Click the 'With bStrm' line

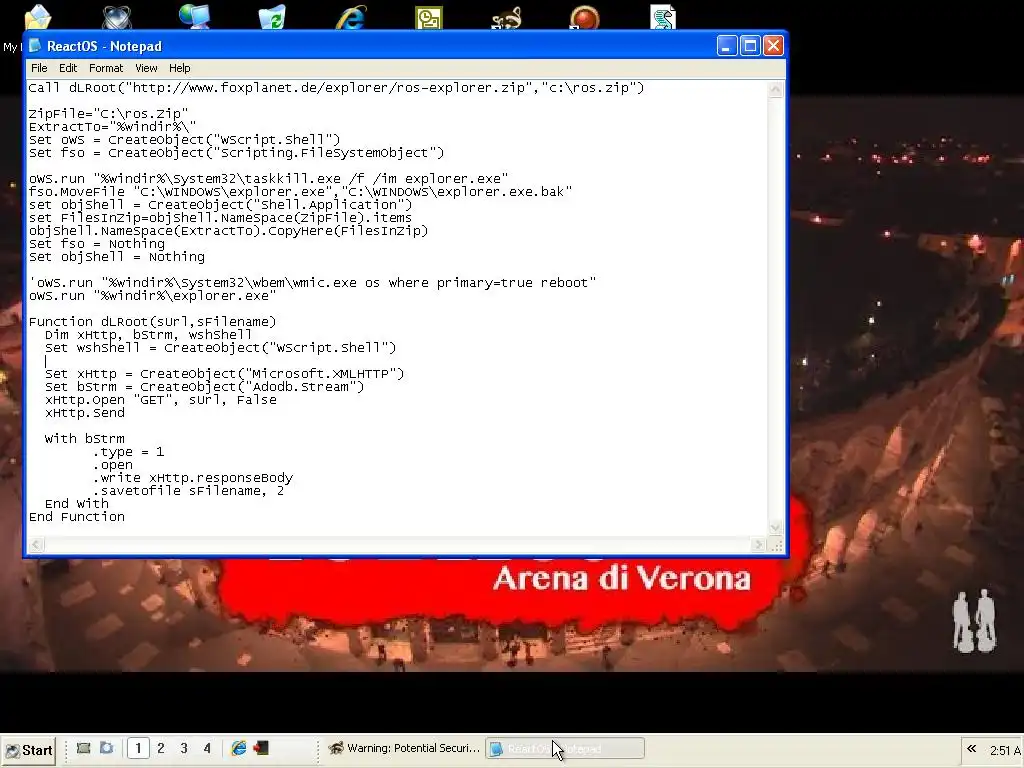(85, 439)
